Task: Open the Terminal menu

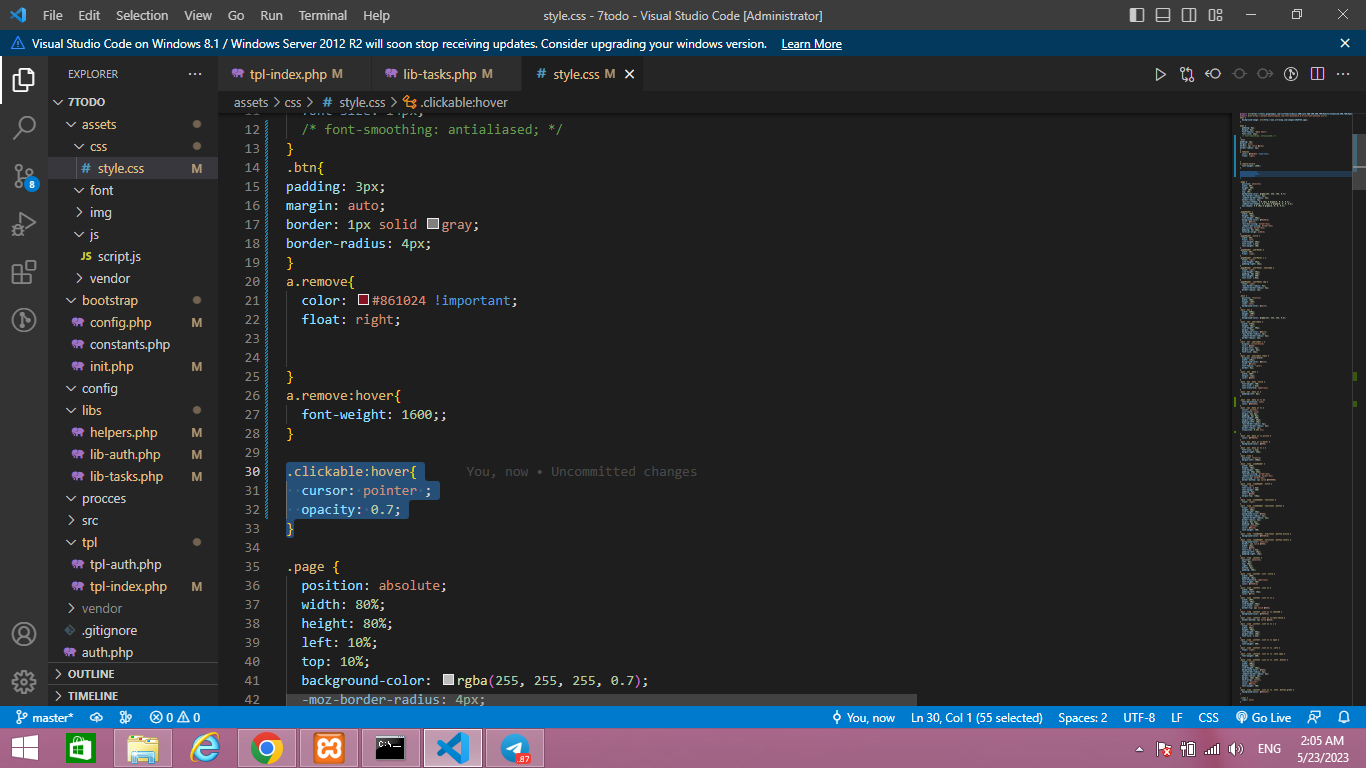Action: point(323,15)
